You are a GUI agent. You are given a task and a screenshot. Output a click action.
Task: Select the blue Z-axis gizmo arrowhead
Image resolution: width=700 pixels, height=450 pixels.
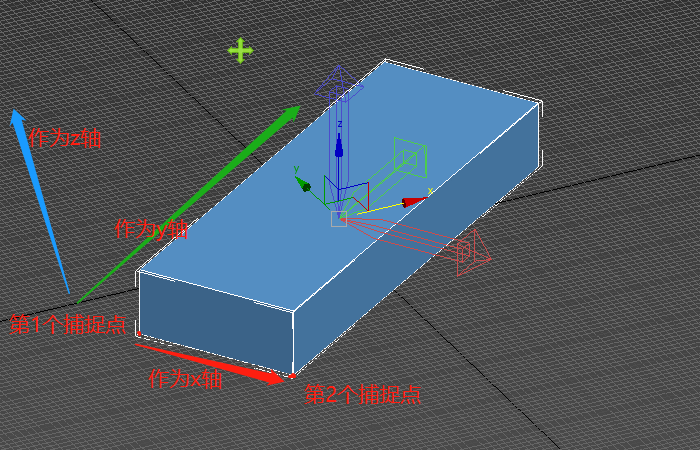click(340, 147)
